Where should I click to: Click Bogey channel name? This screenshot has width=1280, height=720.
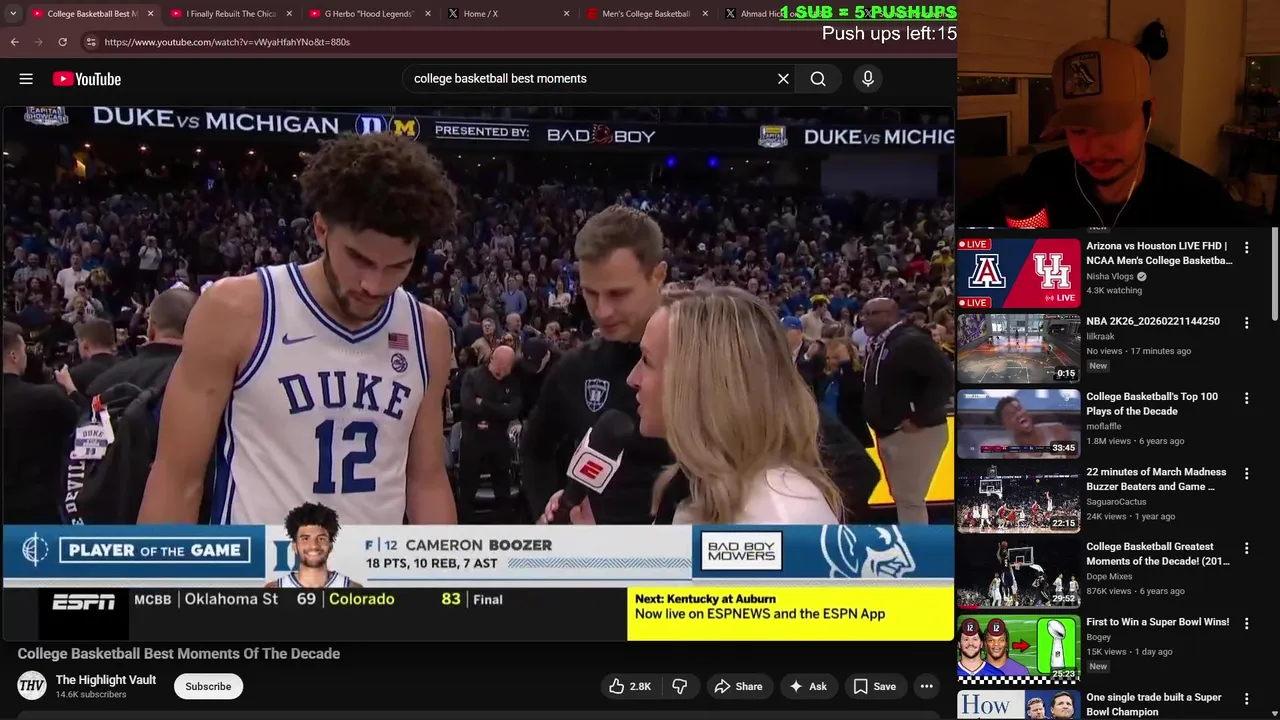pos(1099,637)
